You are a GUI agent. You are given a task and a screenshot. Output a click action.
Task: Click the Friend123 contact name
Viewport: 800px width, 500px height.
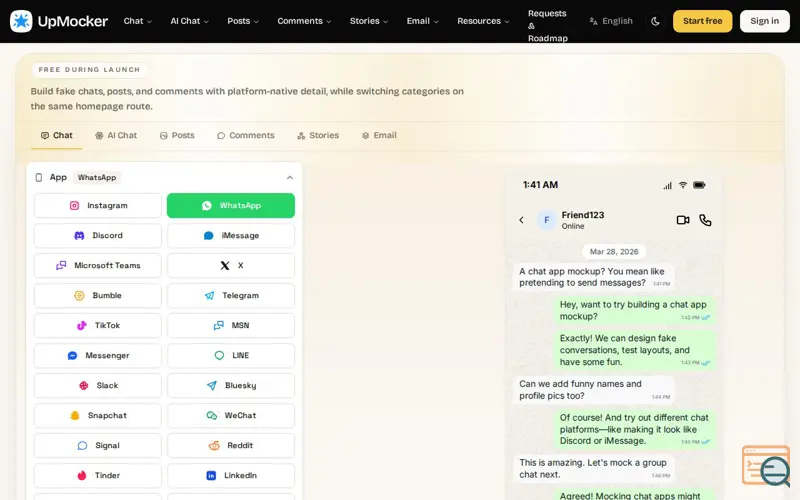(583, 215)
